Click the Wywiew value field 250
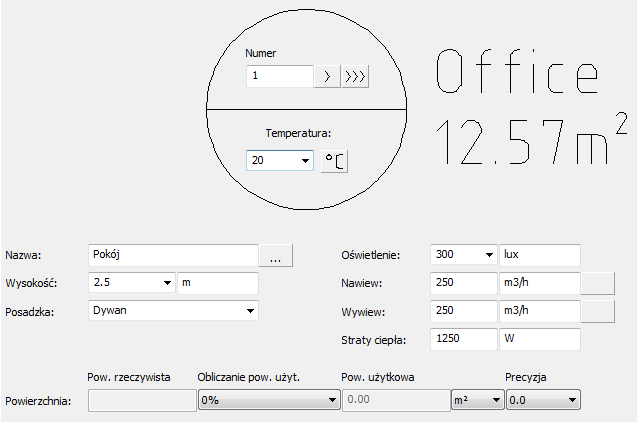 pyautogui.click(x=464, y=311)
